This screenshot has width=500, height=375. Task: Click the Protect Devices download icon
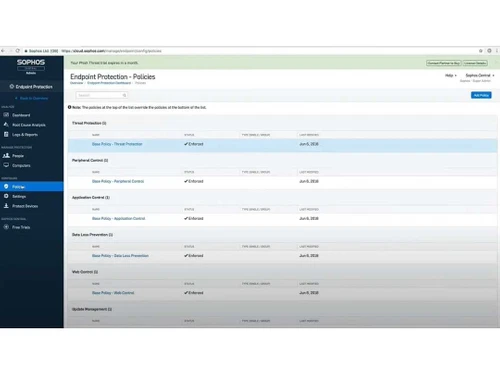tap(6, 206)
